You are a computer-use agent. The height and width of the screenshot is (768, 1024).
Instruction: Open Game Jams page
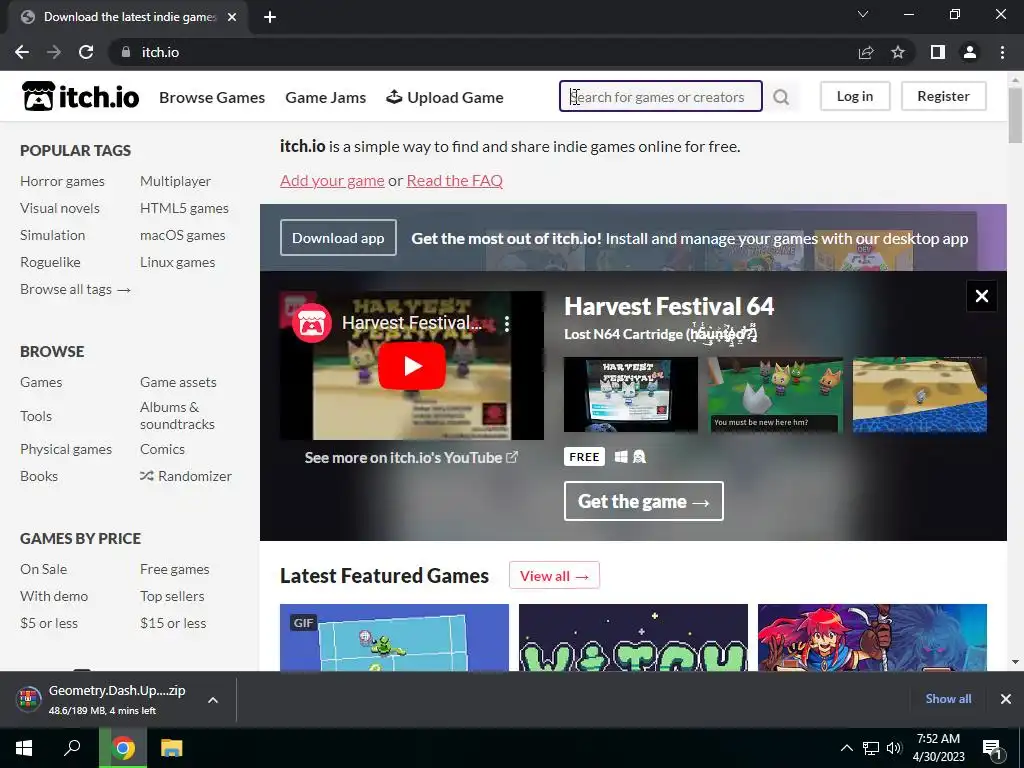pyautogui.click(x=326, y=97)
